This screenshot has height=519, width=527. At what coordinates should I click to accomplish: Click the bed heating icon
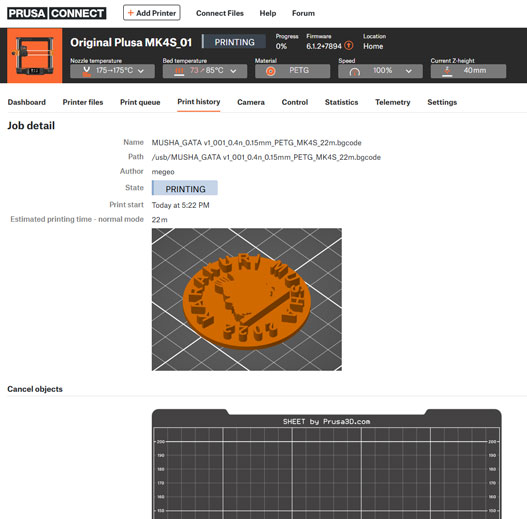coord(179,71)
